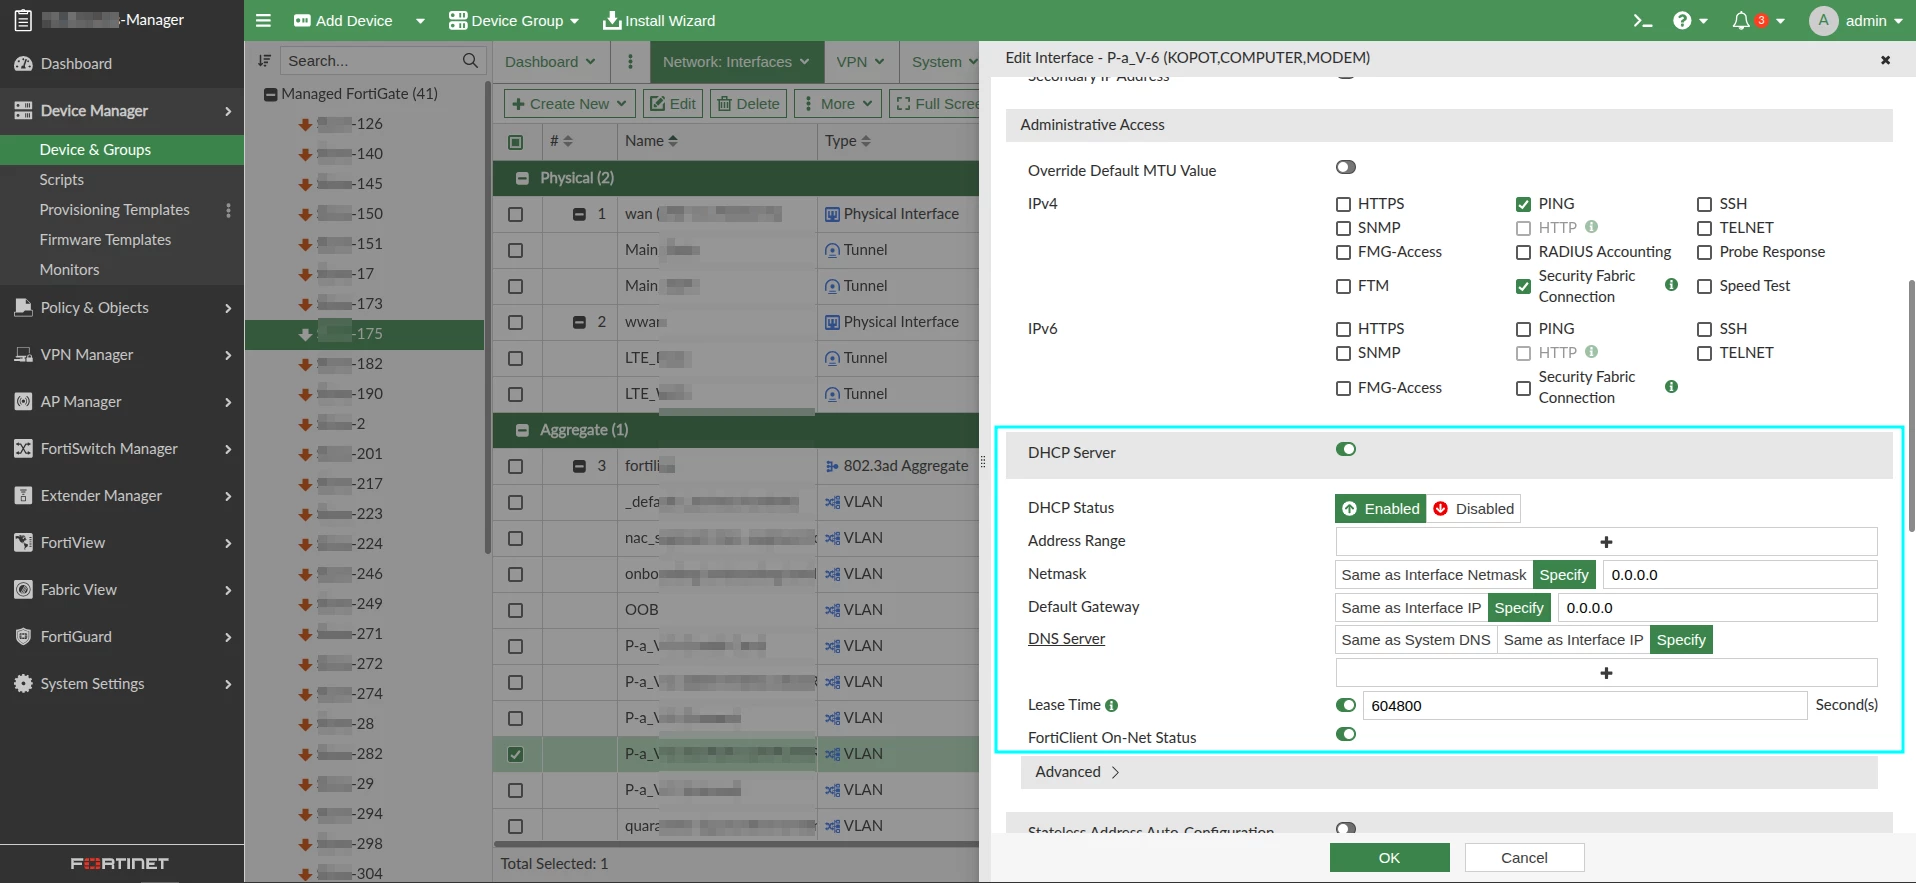Uncheck IPv4 PING access
Viewport: 1916px width, 883px height.
point(1523,204)
